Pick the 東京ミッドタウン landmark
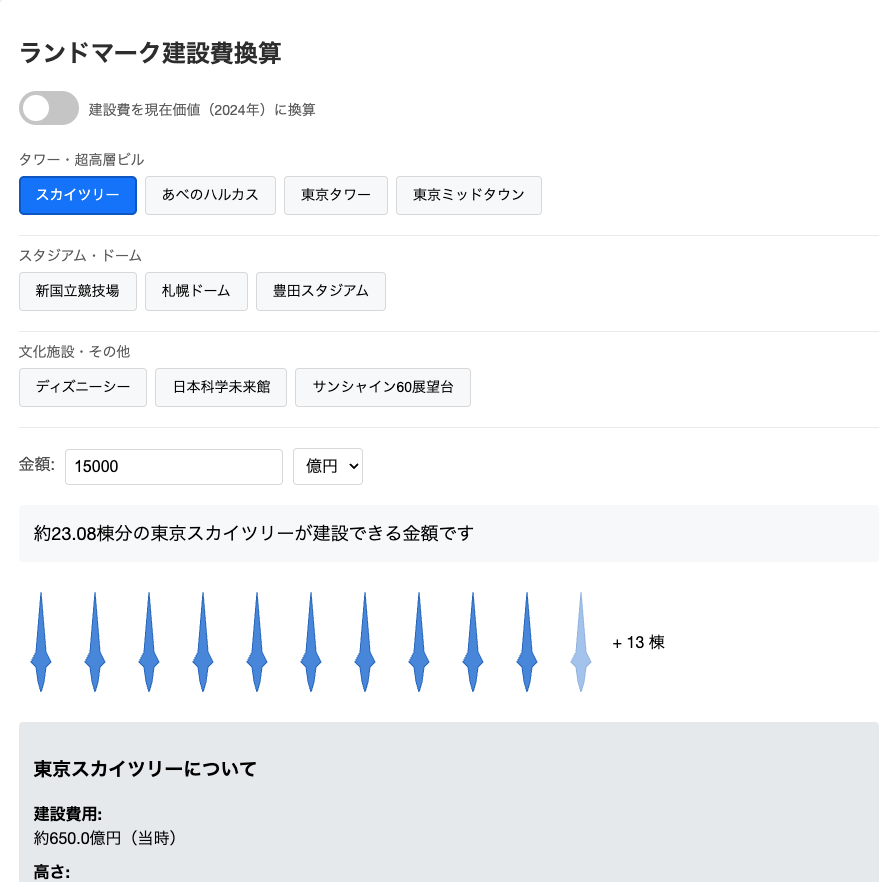894x882 pixels. pyautogui.click(x=469, y=196)
